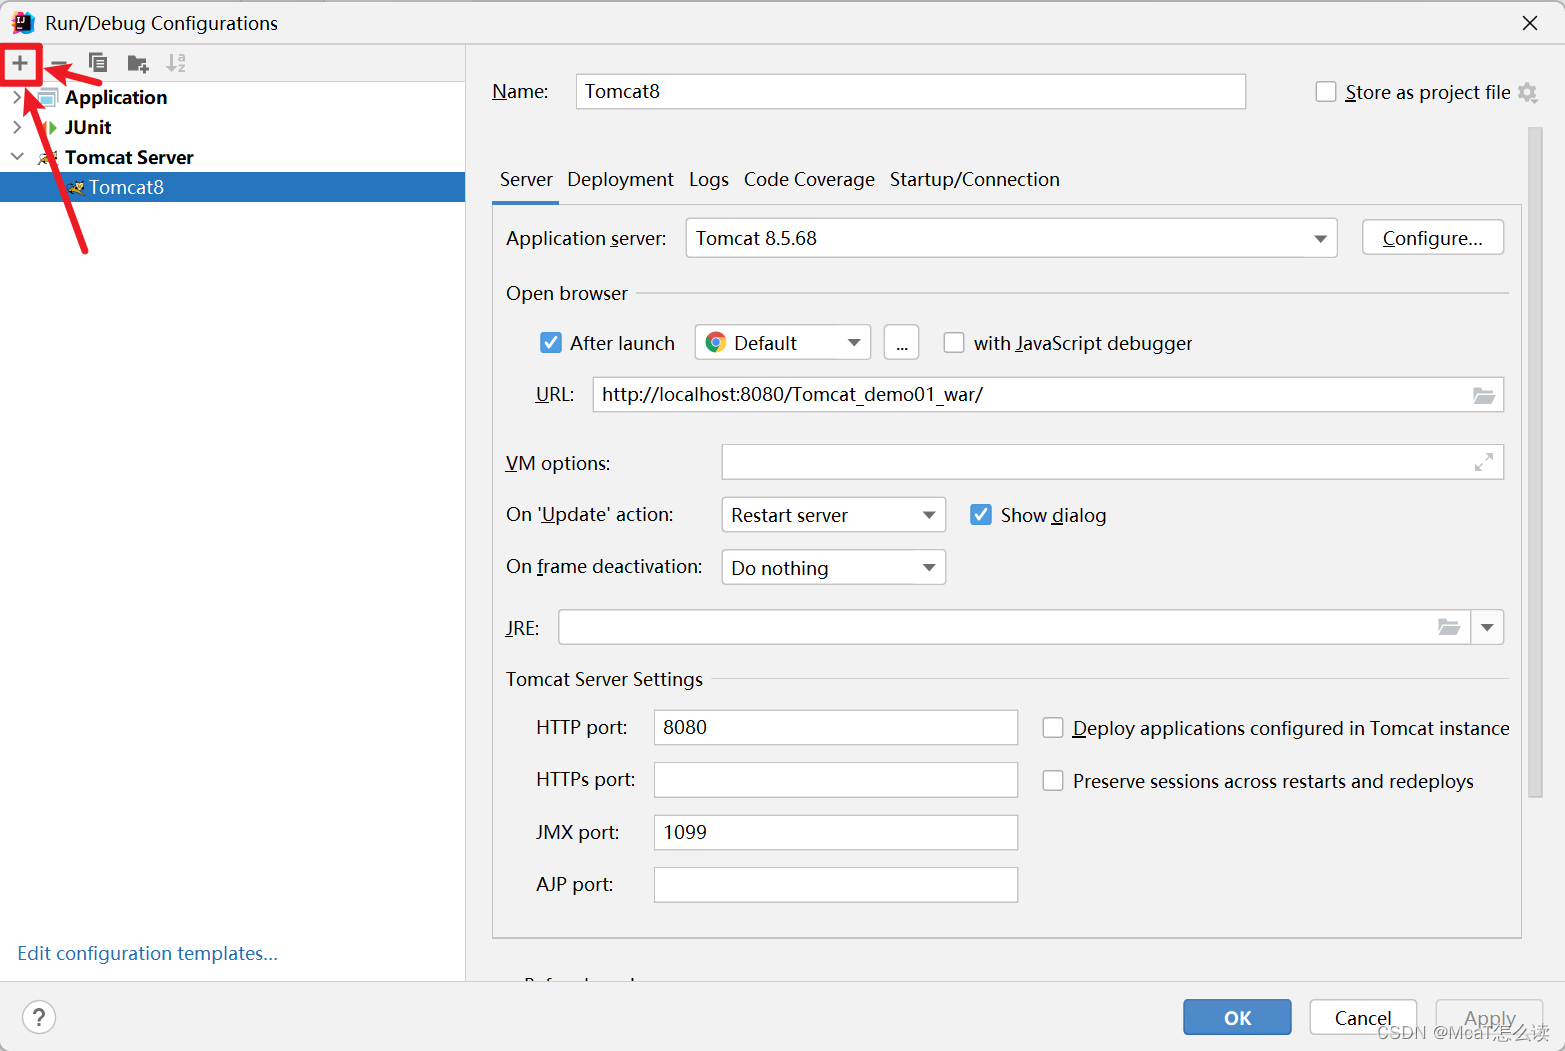Select Tomcat Server tree item label
This screenshot has width=1565, height=1051.
(129, 157)
